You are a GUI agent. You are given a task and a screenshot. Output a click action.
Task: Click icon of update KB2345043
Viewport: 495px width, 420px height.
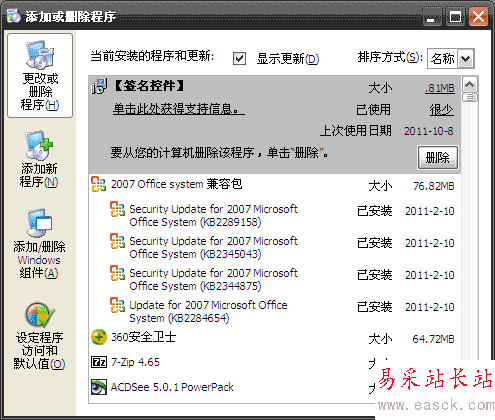[x=117, y=241]
